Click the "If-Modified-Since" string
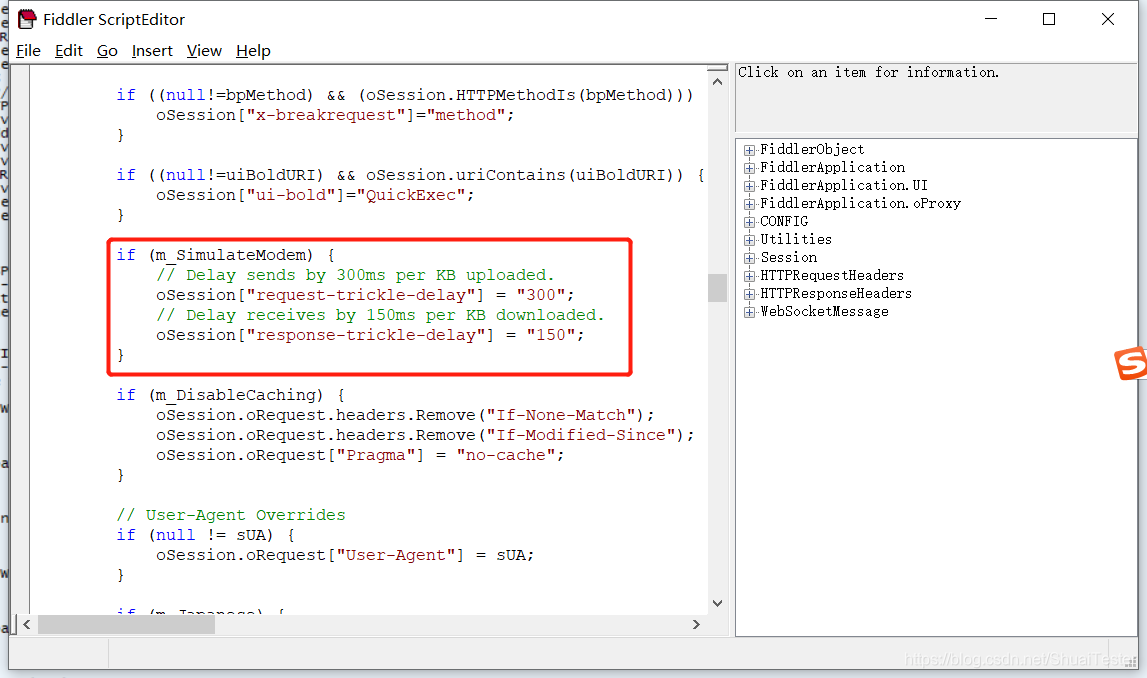The width and height of the screenshot is (1147, 678). click(x=581, y=435)
